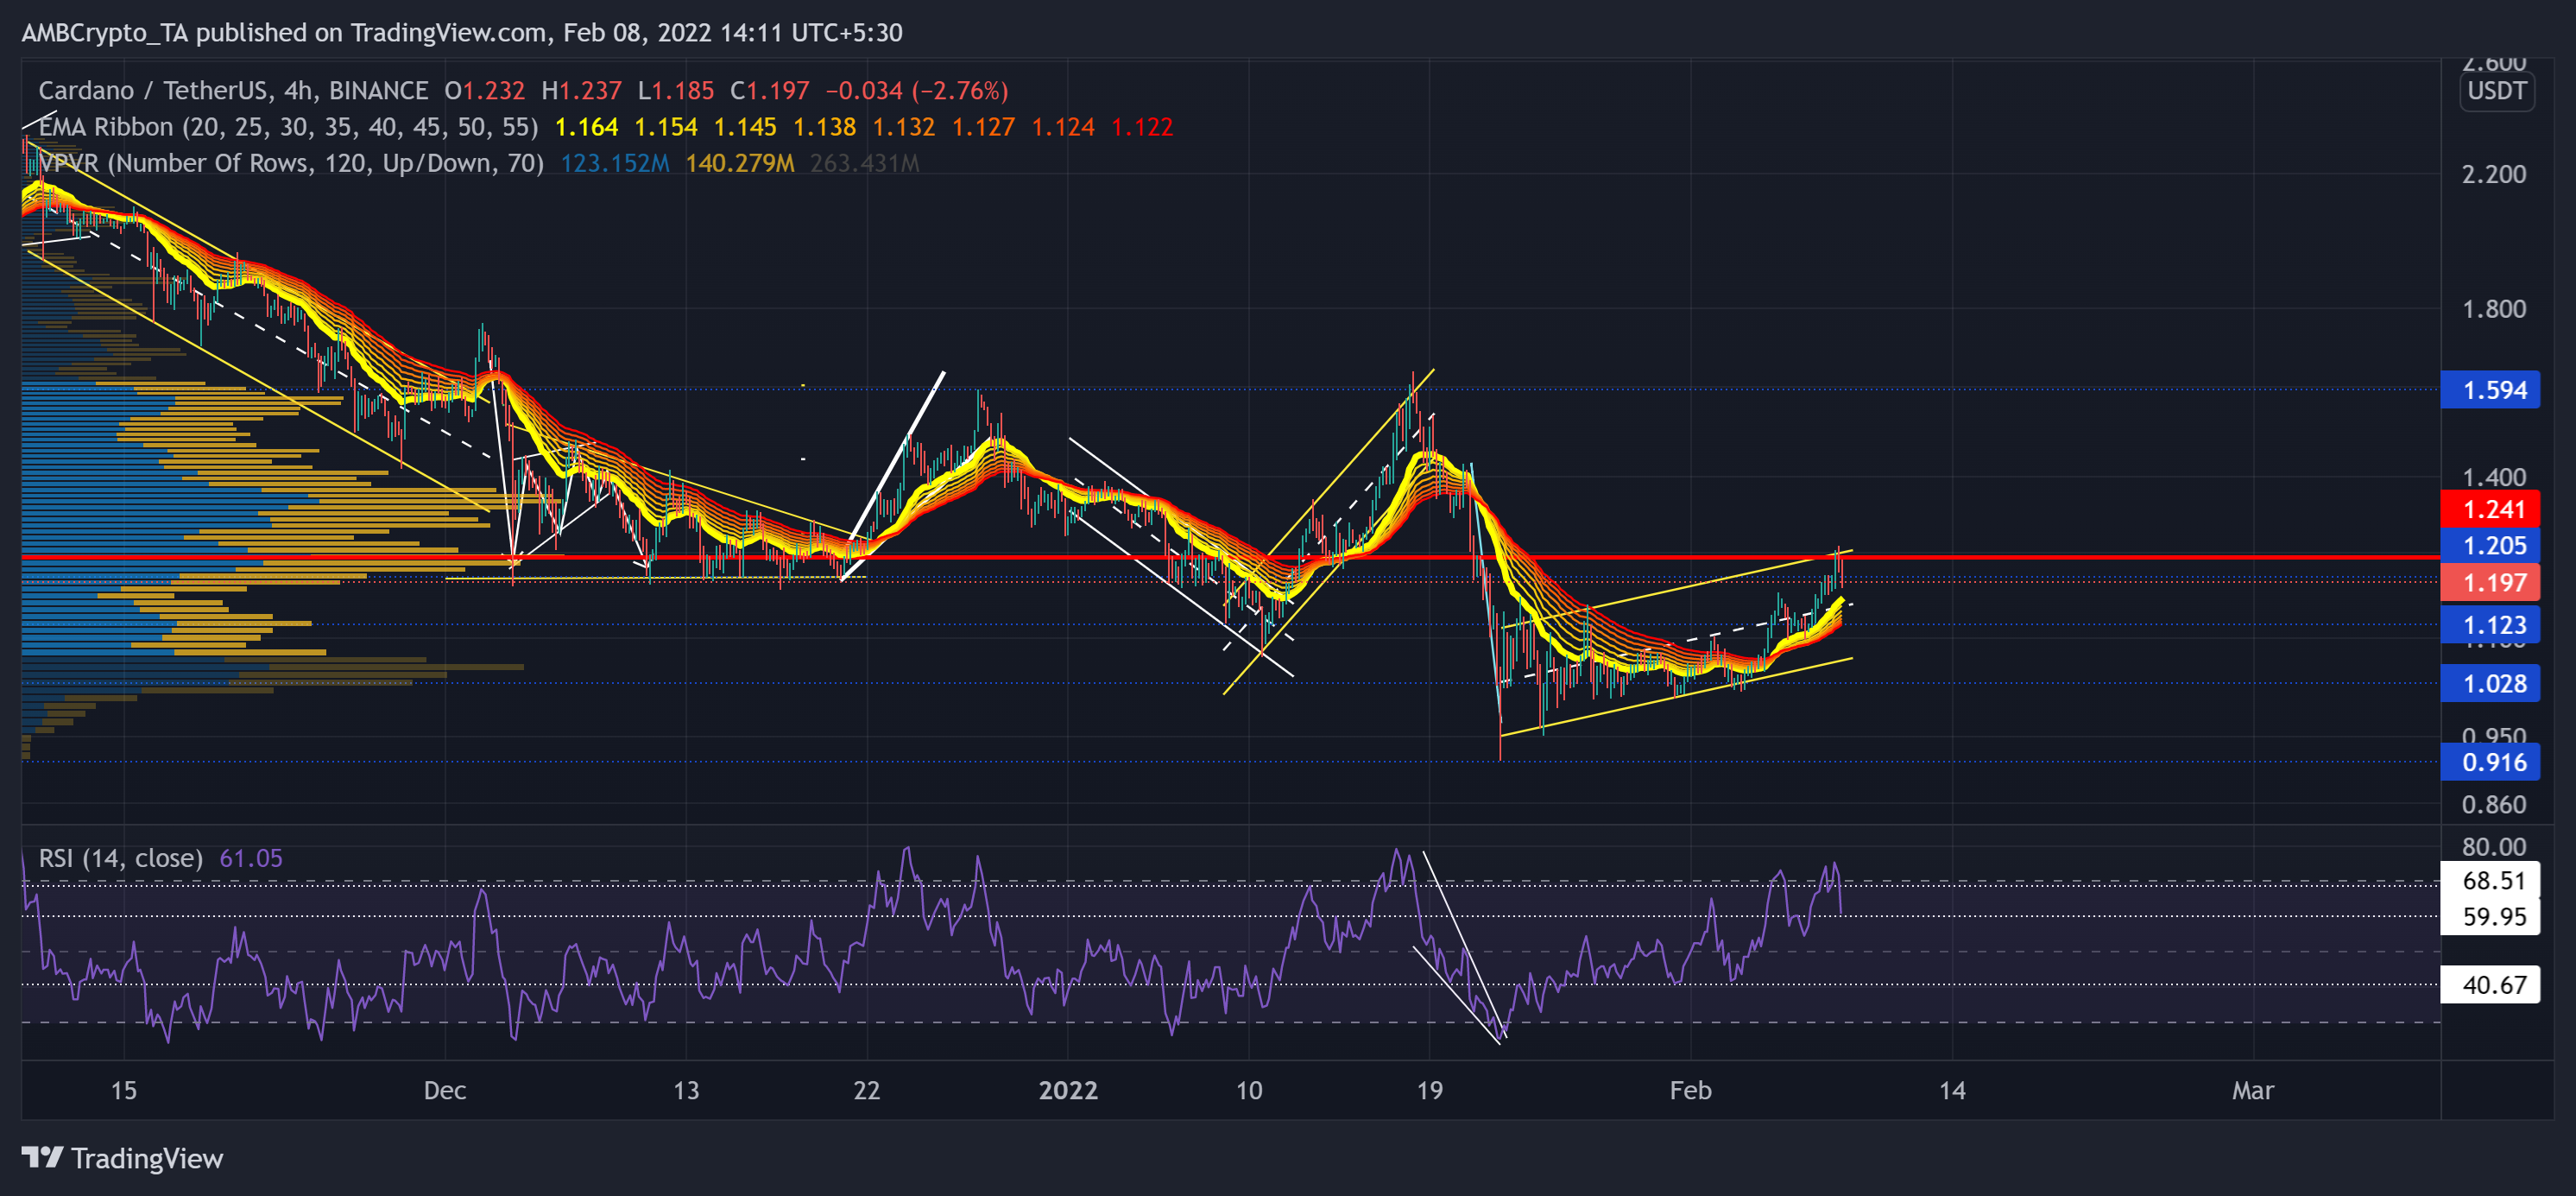Click the blue 1.205 price label

pos(2494,545)
